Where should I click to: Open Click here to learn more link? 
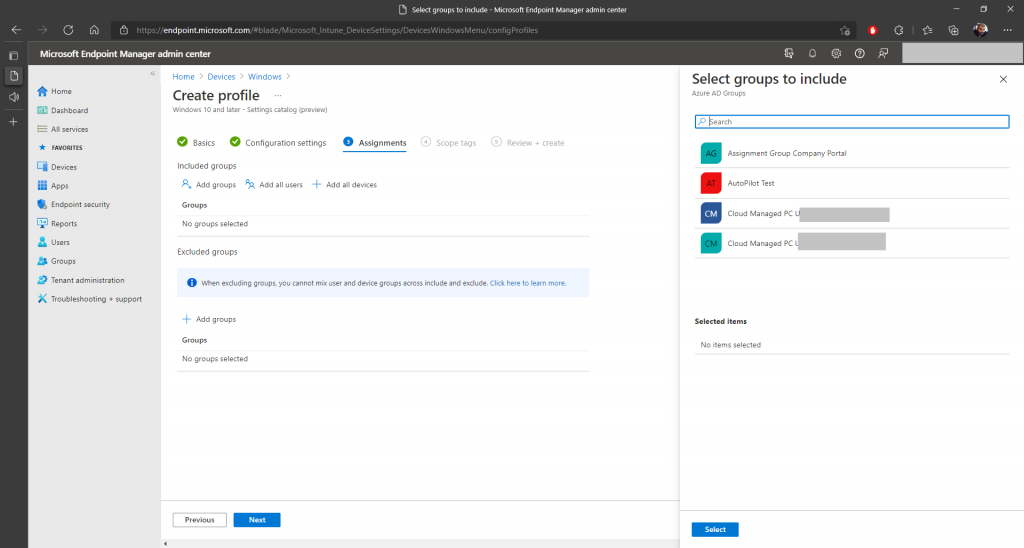[x=528, y=283]
